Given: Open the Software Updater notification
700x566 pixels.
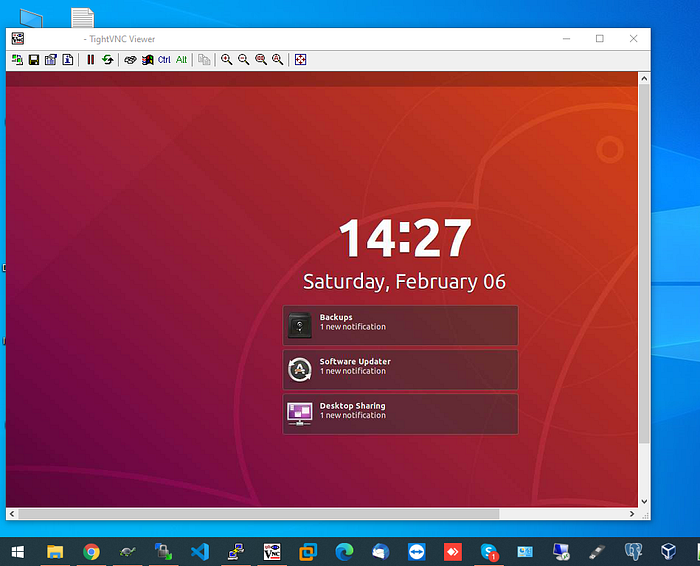Looking at the screenshot, I should click(x=400, y=370).
